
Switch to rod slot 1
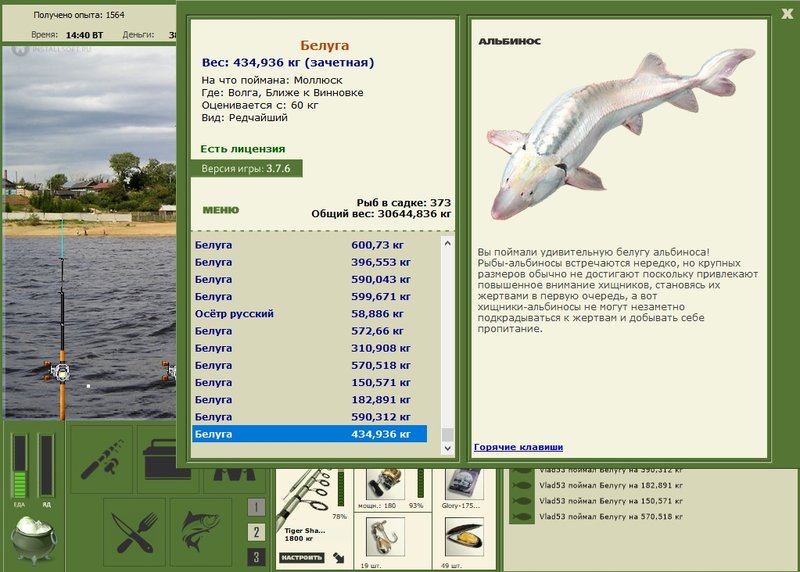click(x=256, y=507)
